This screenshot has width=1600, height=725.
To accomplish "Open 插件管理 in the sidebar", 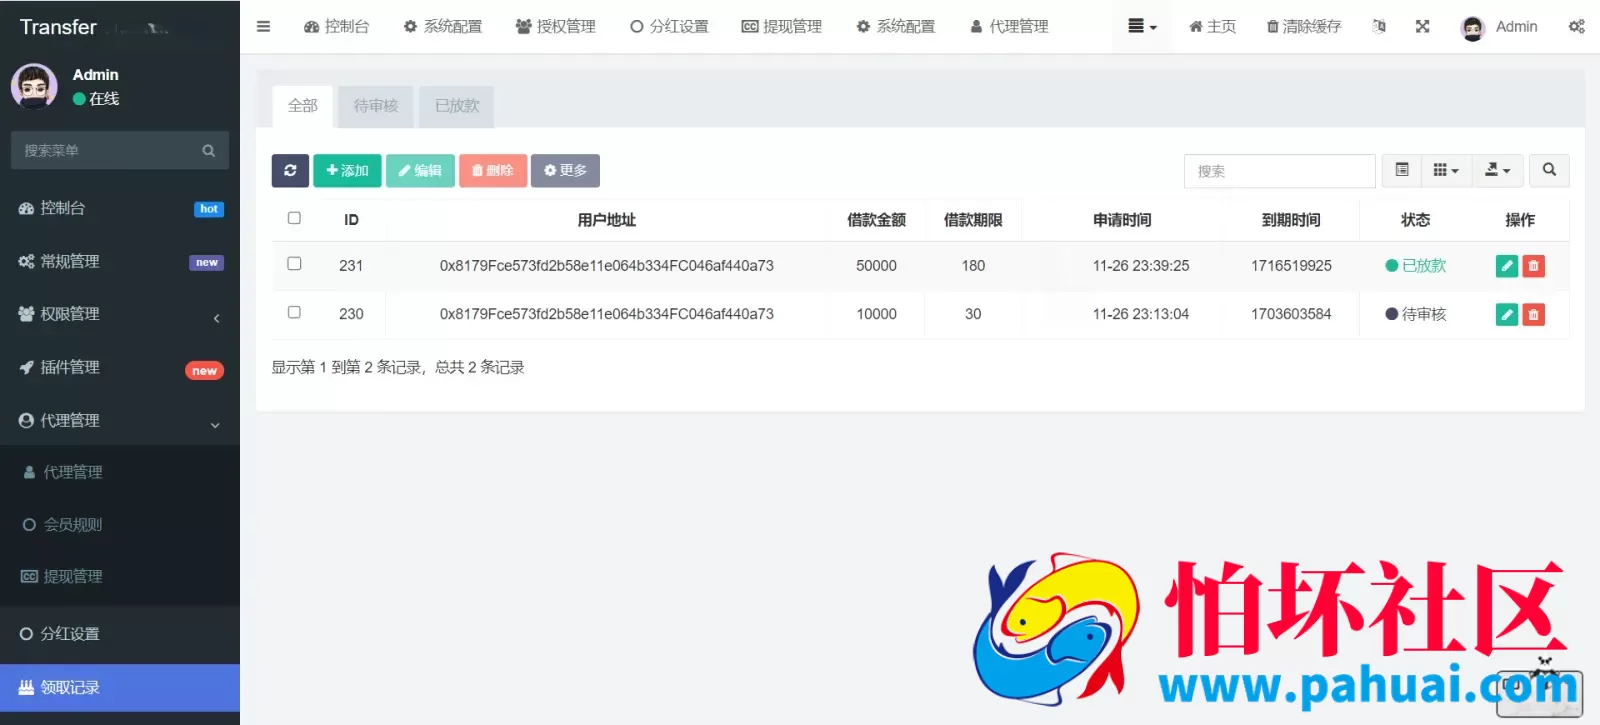I will pyautogui.click(x=120, y=367).
